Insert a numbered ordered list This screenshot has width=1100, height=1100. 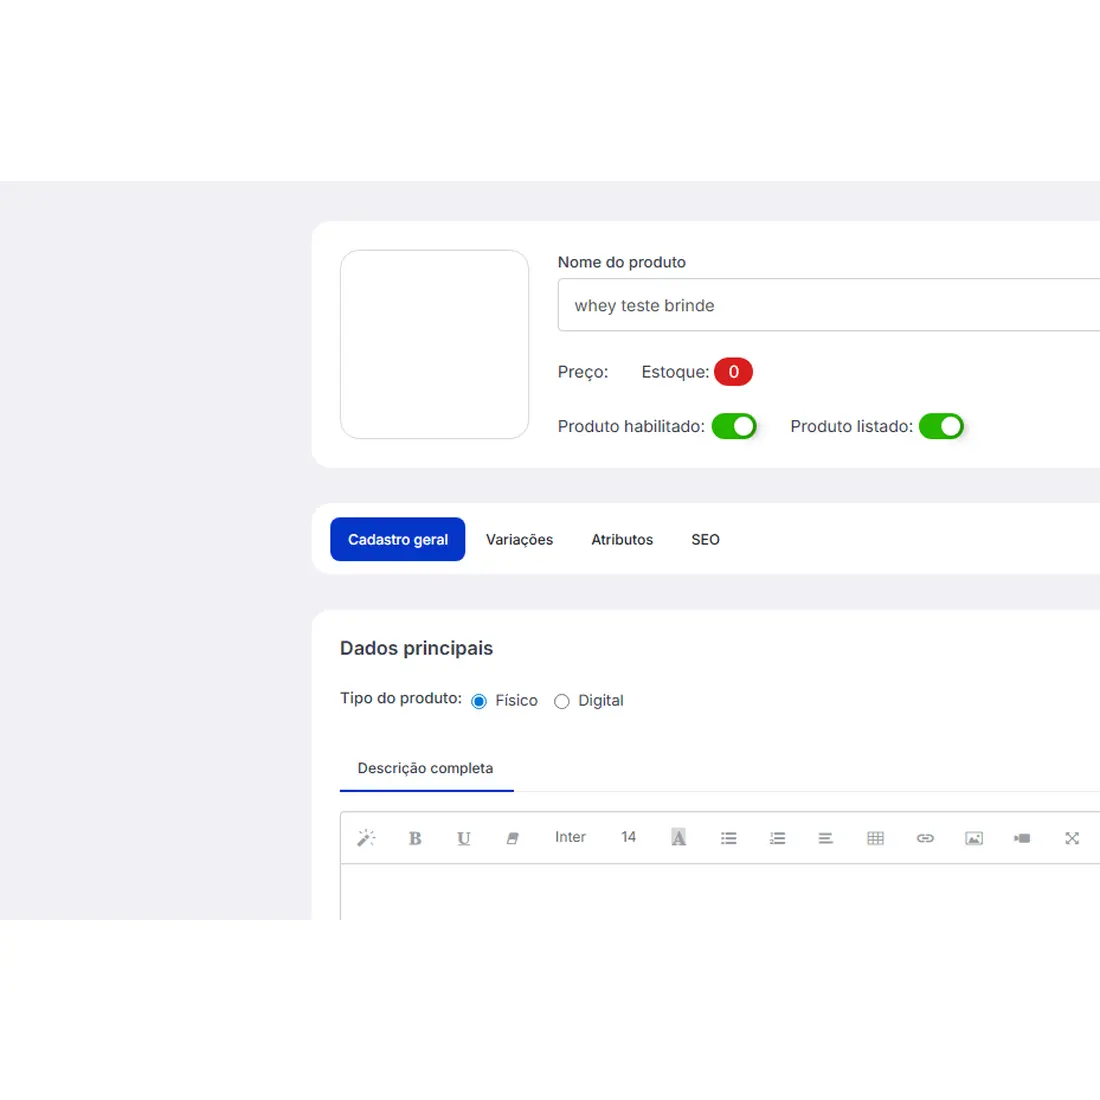click(777, 838)
